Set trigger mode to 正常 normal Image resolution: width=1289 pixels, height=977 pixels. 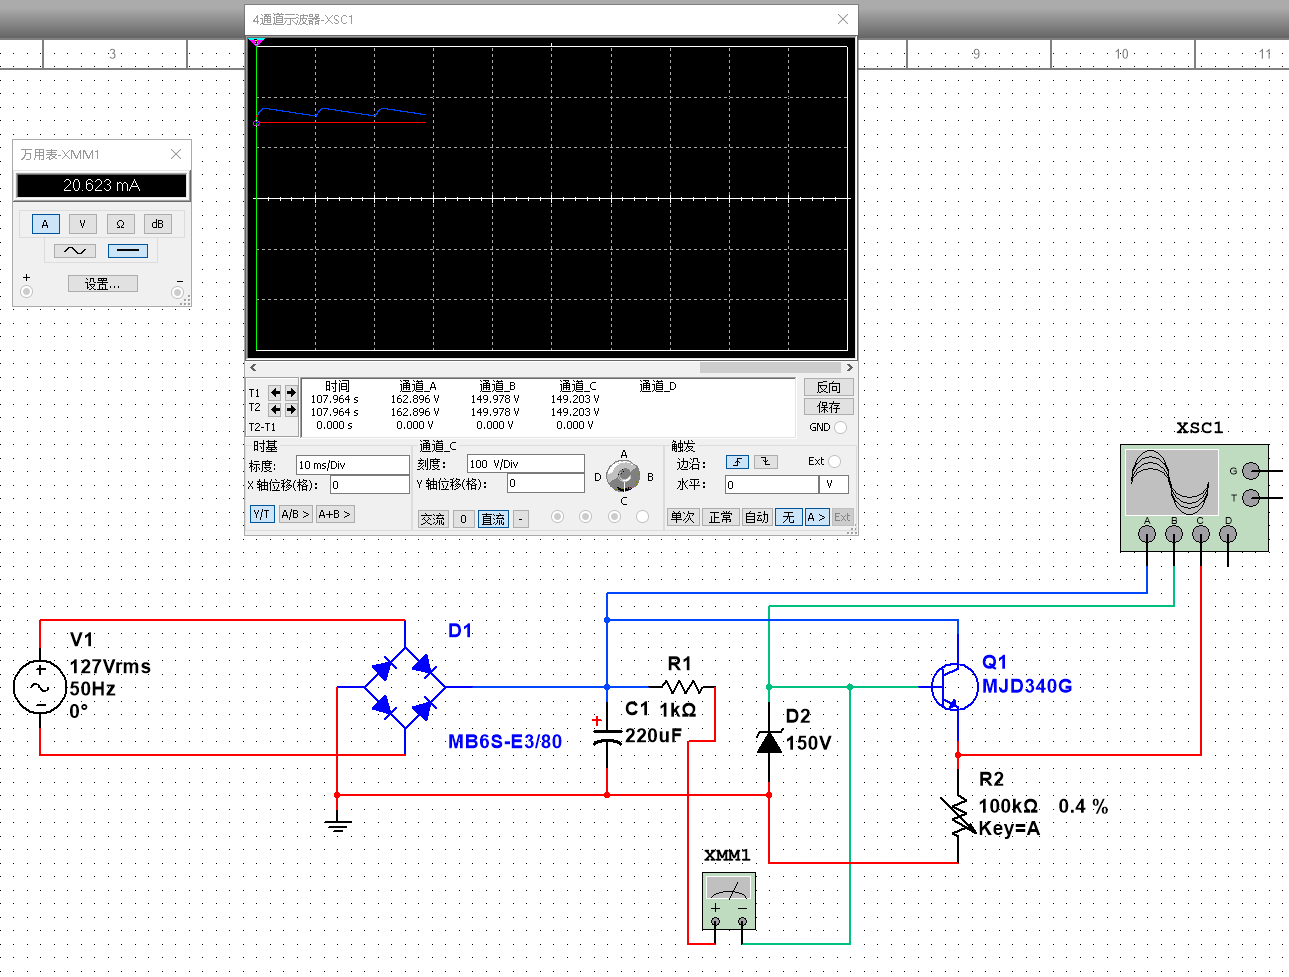(x=720, y=517)
